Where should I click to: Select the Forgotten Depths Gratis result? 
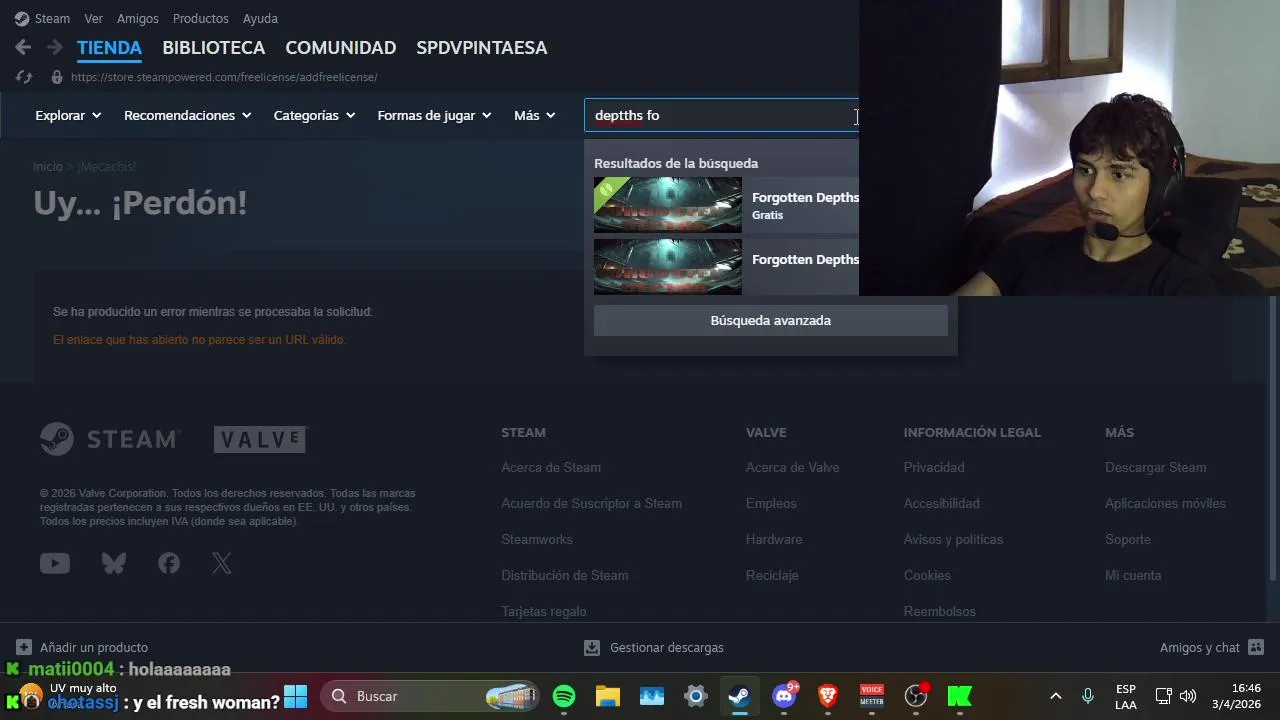click(726, 205)
